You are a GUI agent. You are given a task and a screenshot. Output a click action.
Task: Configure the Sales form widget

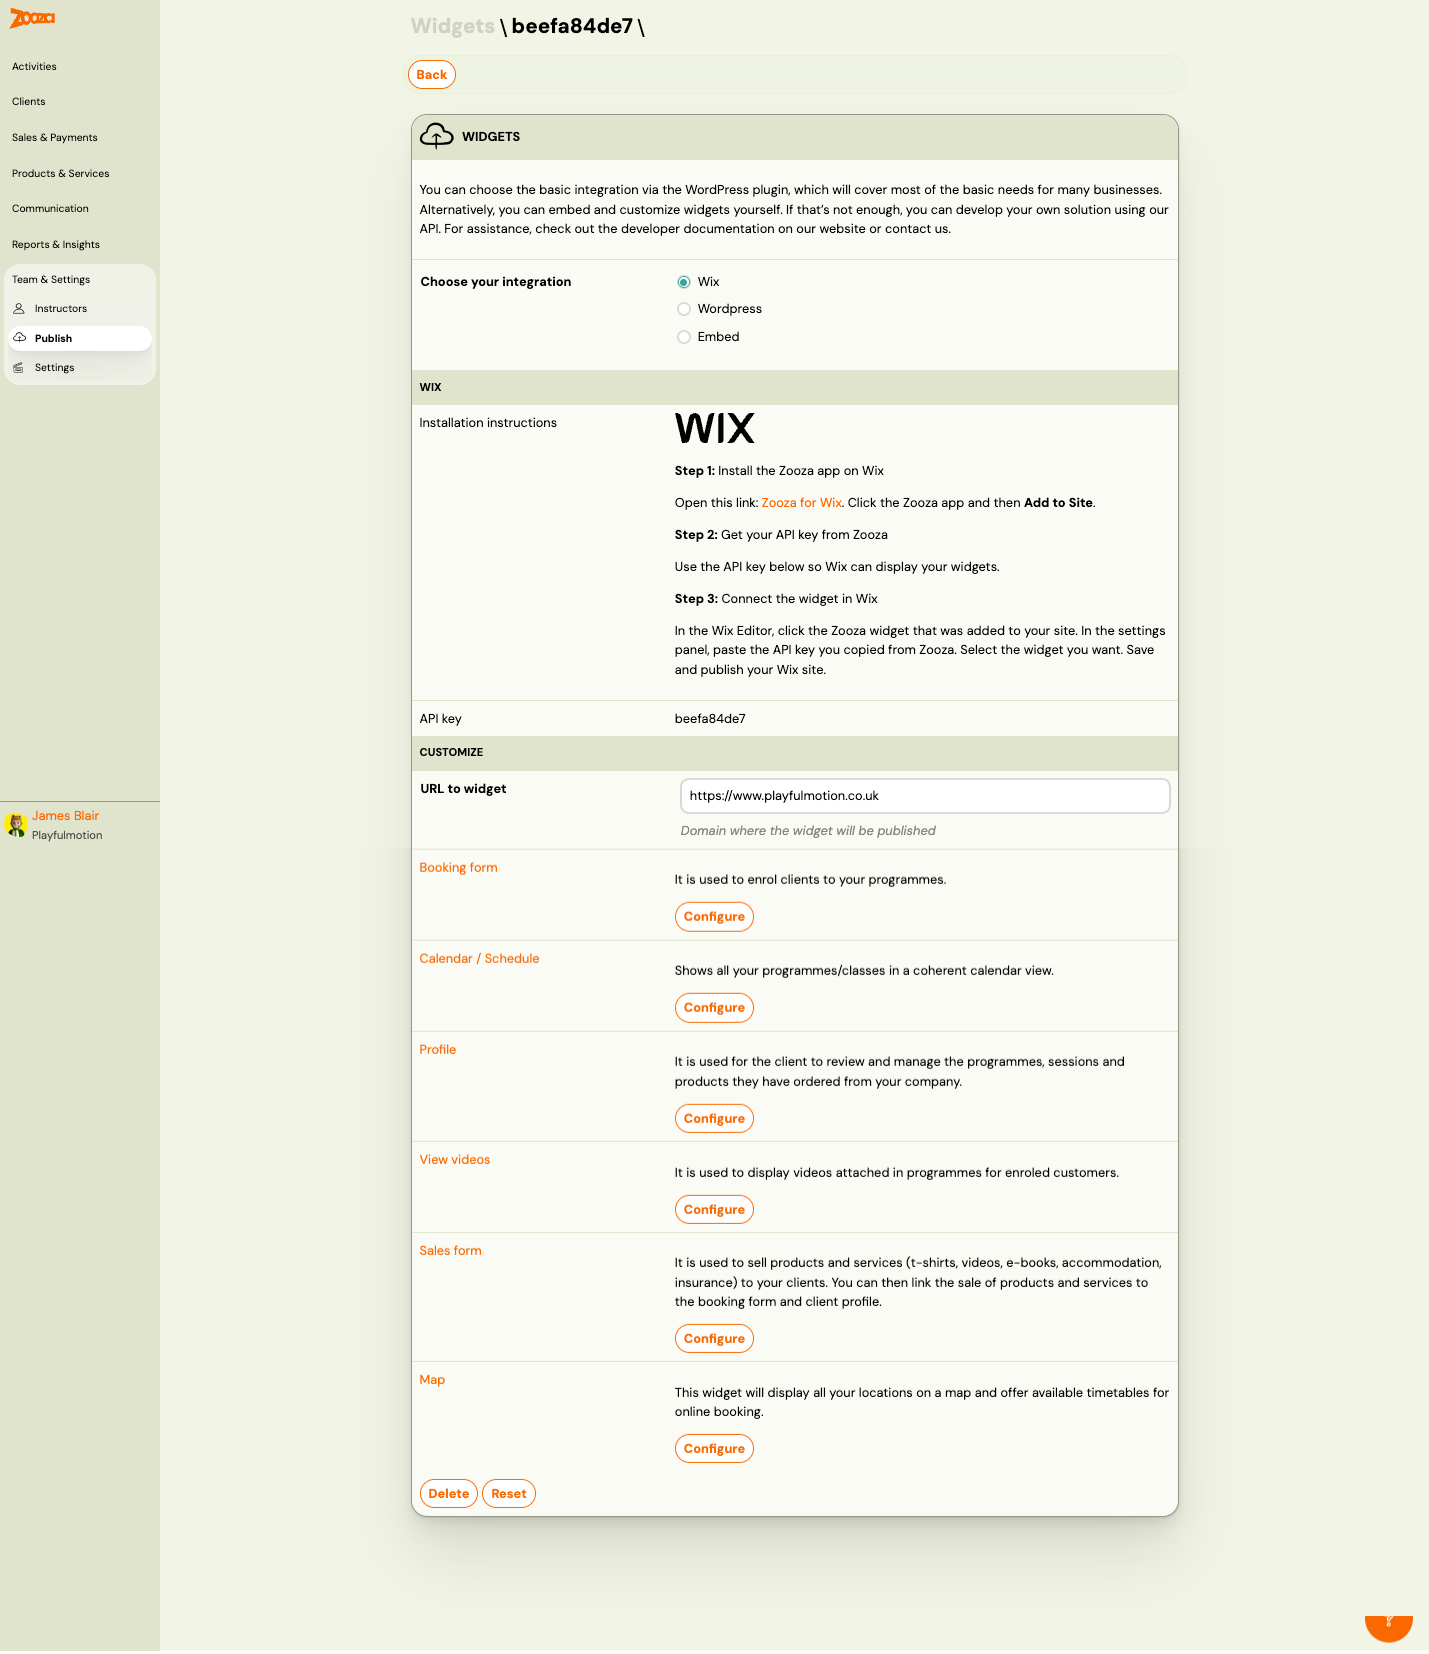click(x=714, y=1339)
